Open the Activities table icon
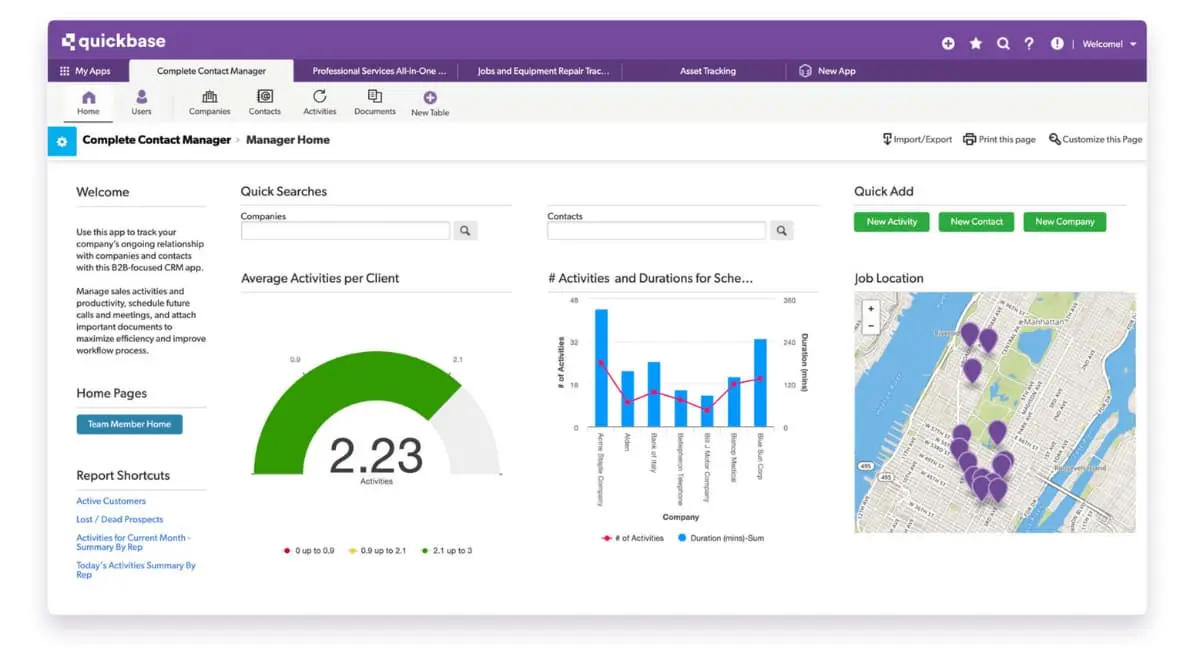Viewport: 1200px width, 650px height. 320,102
